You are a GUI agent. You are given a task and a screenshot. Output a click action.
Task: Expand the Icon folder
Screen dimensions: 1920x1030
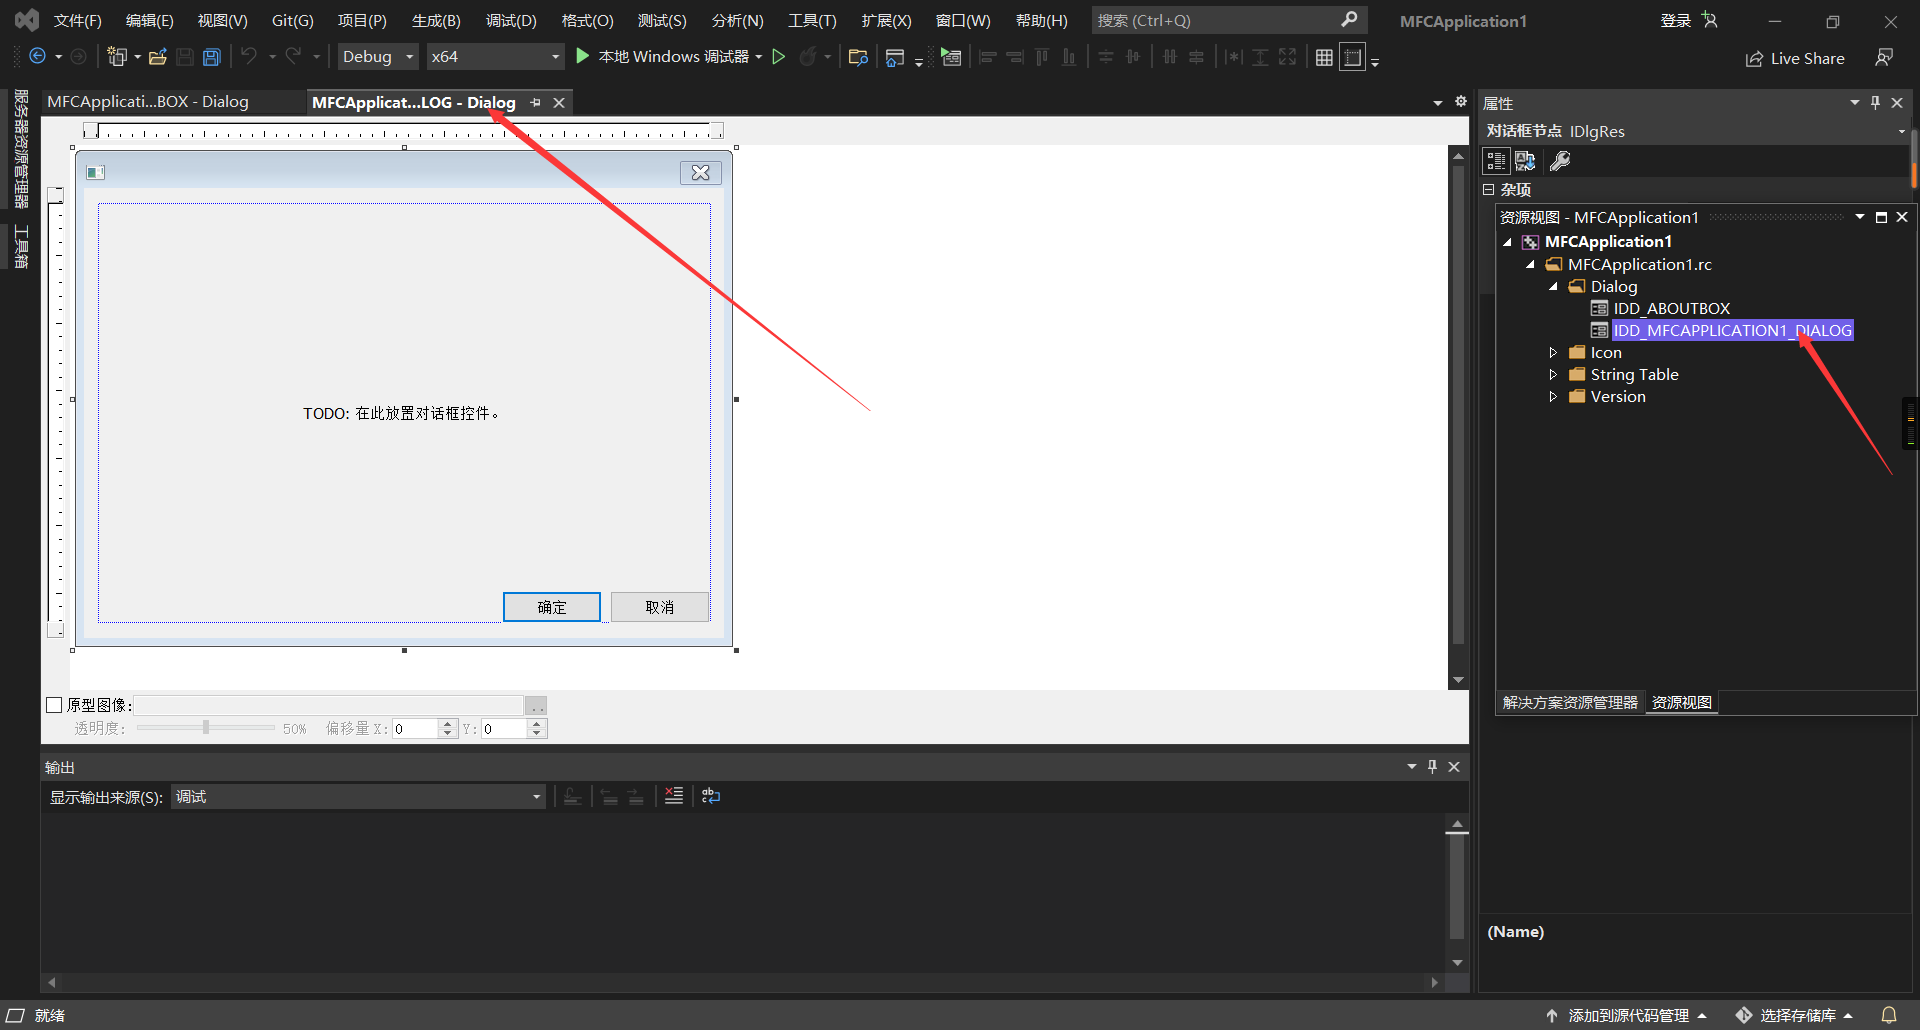click(1553, 352)
